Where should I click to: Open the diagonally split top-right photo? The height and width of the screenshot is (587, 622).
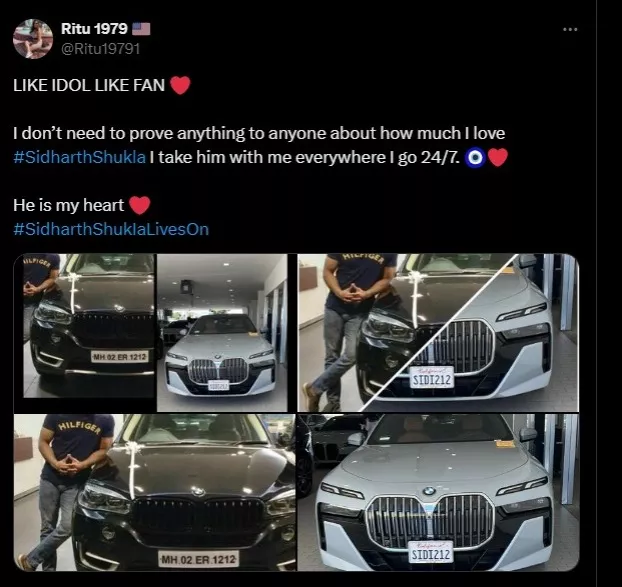point(437,332)
